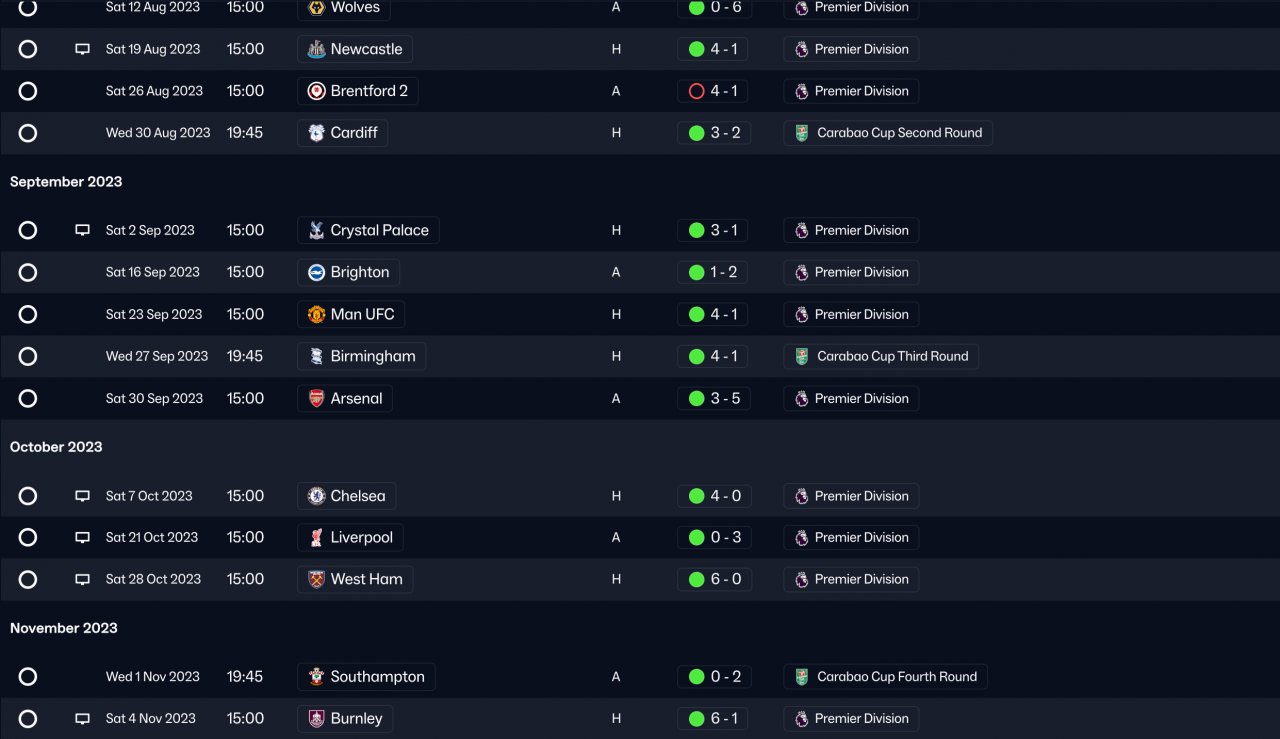Click the Cardiff club crest icon
This screenshot has height=739, width=1280.
[316, 133]
